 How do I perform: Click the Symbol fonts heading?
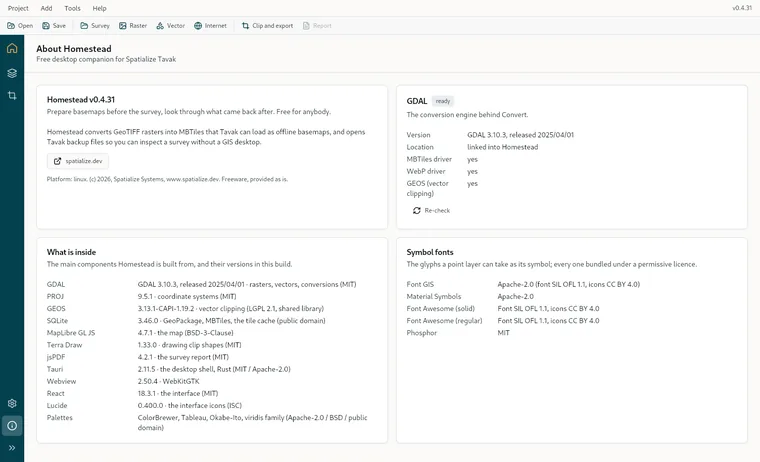[x=430, y=252]
